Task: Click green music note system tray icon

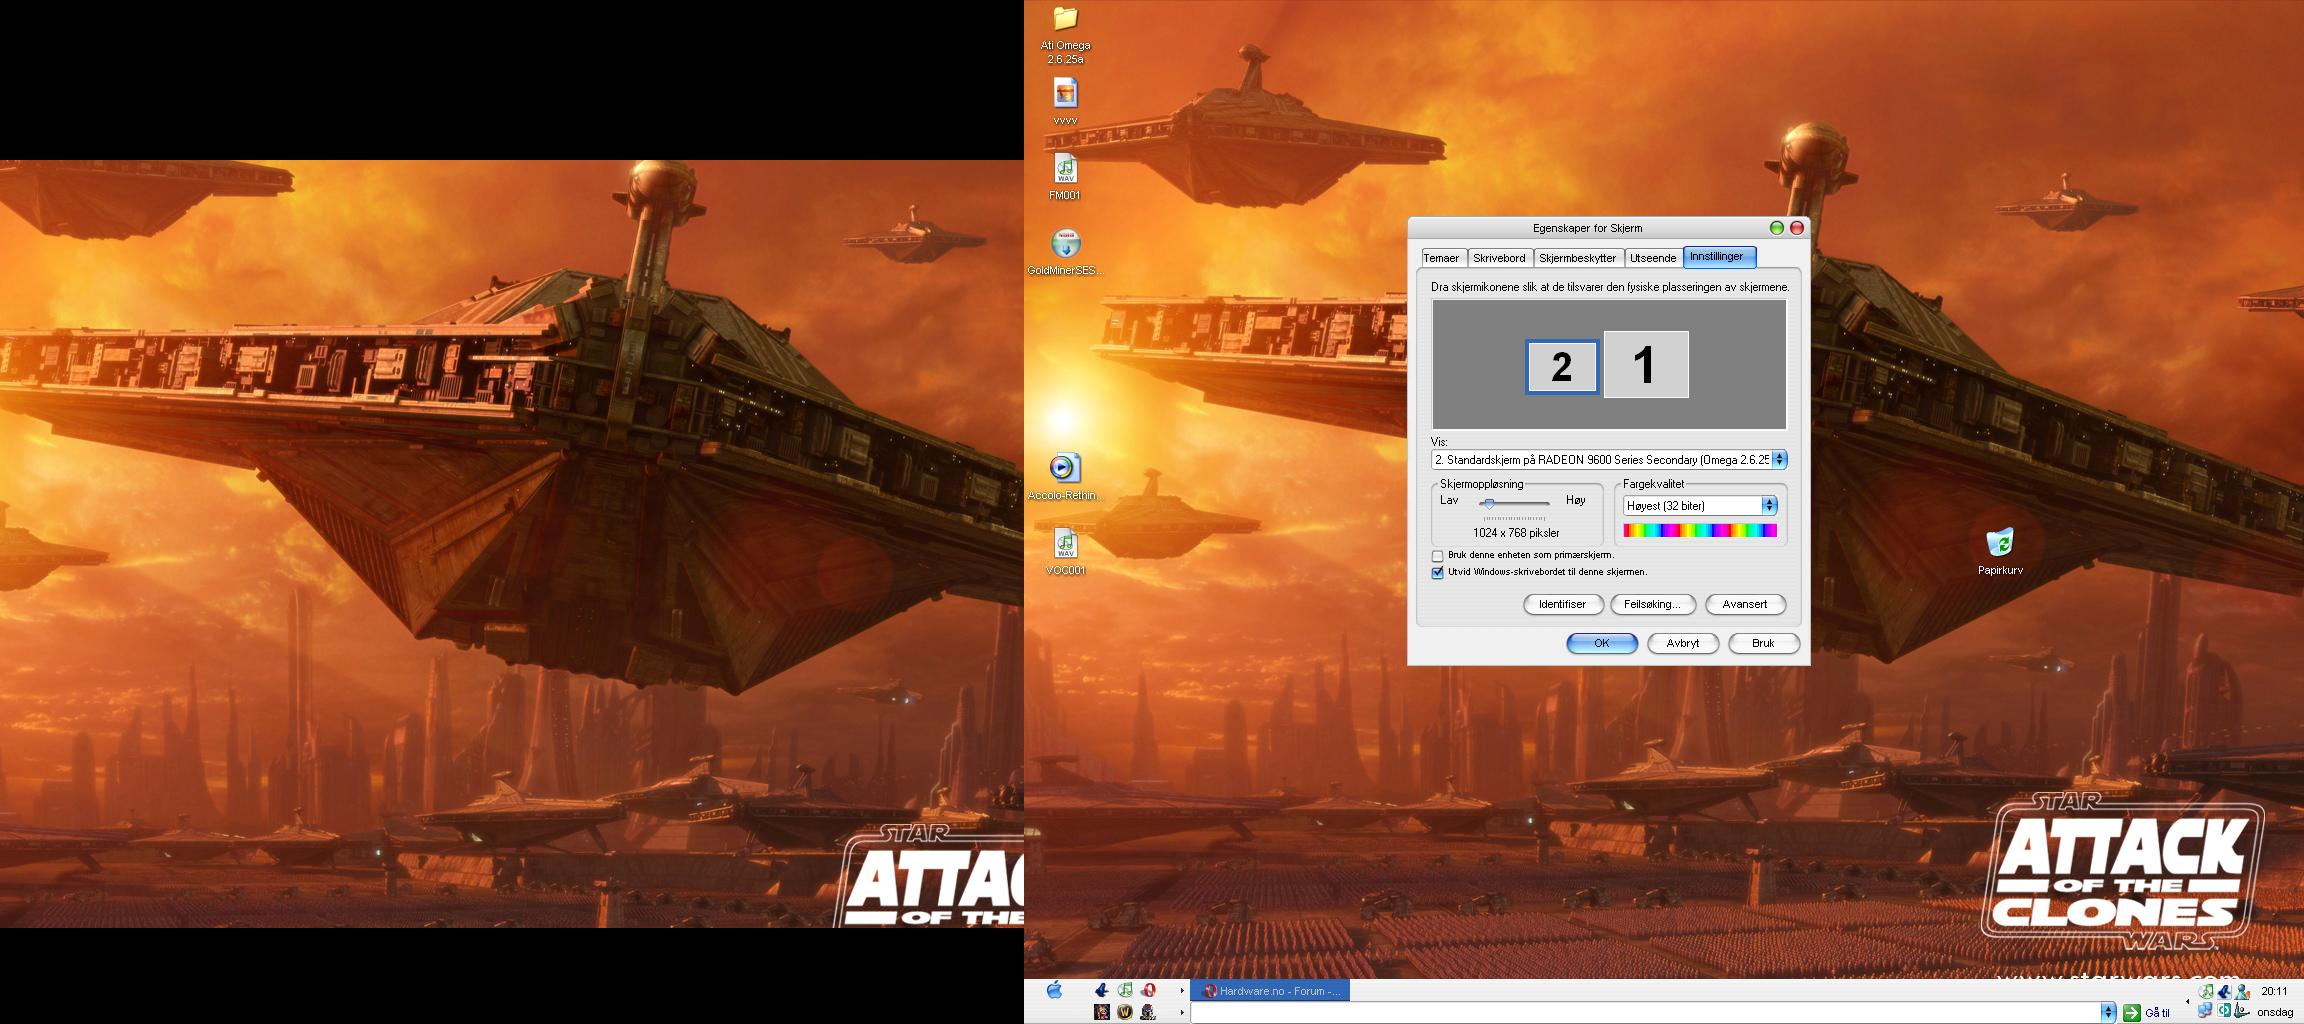Action: tap(2205, 991)
